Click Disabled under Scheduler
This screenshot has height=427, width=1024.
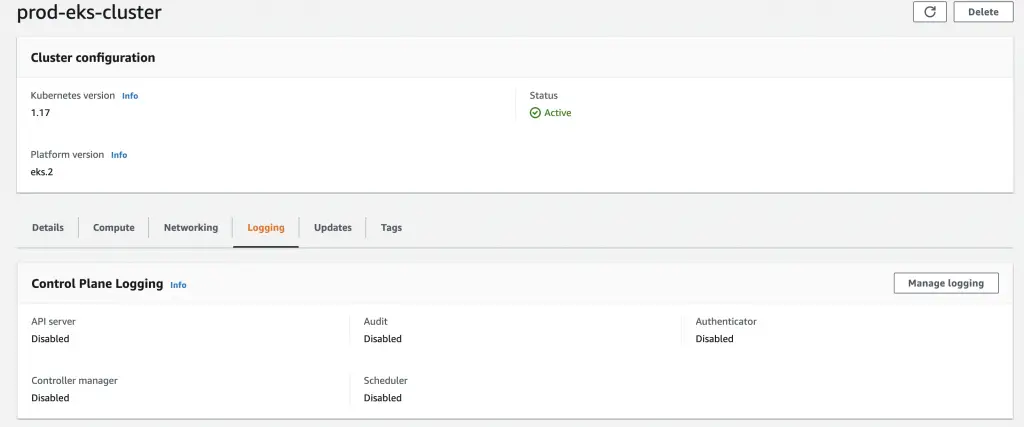click(383, 398)
